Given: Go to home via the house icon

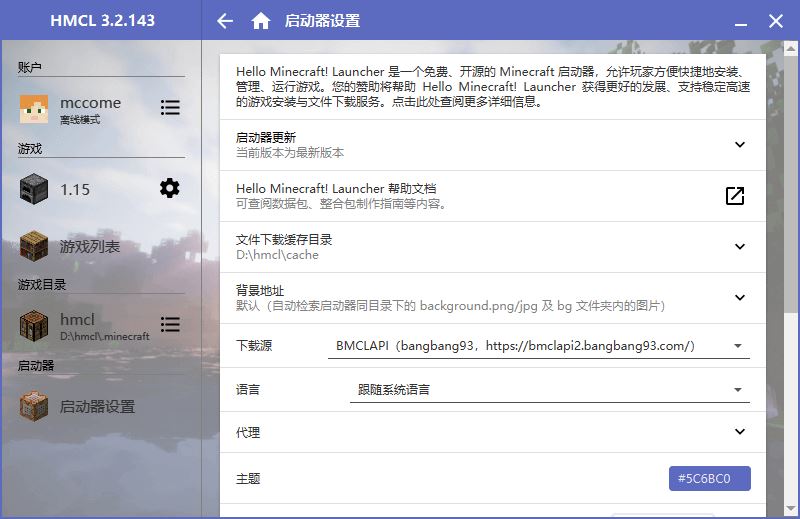Looking at the screenshot, I should [x=261, y=21].
